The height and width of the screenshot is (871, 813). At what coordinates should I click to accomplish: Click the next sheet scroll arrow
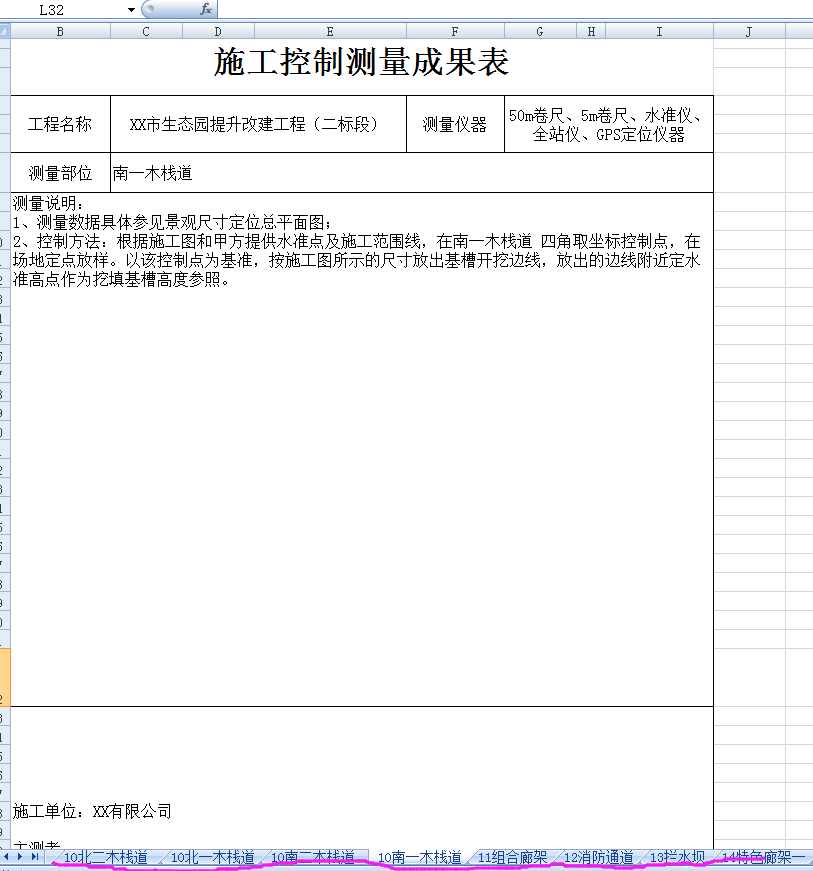[19, 857]
